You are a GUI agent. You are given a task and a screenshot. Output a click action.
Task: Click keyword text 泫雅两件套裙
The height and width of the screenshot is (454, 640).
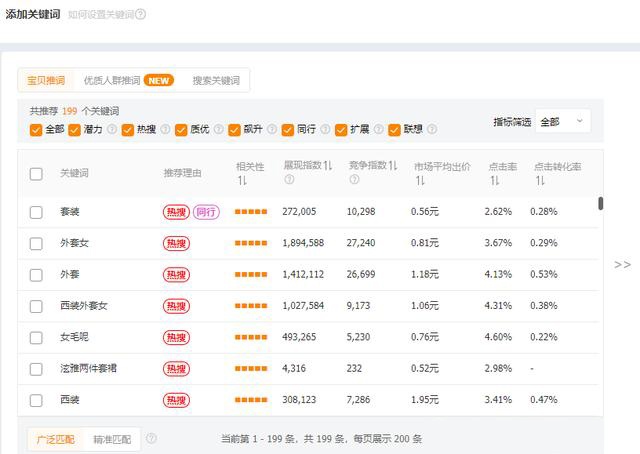[x=88, y=369]
